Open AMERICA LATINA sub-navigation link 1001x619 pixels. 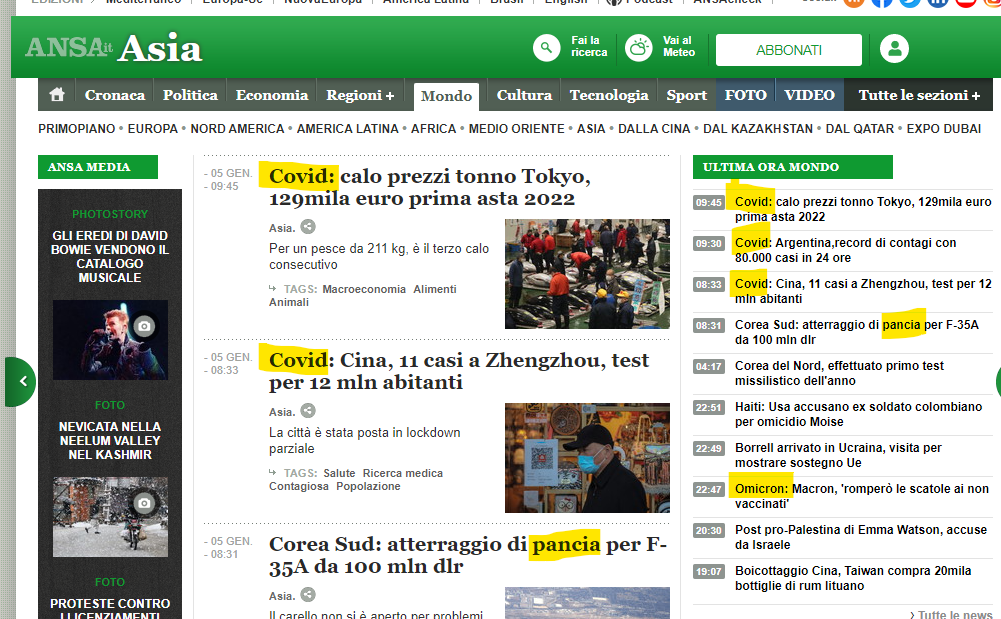(x=347, y=129)
